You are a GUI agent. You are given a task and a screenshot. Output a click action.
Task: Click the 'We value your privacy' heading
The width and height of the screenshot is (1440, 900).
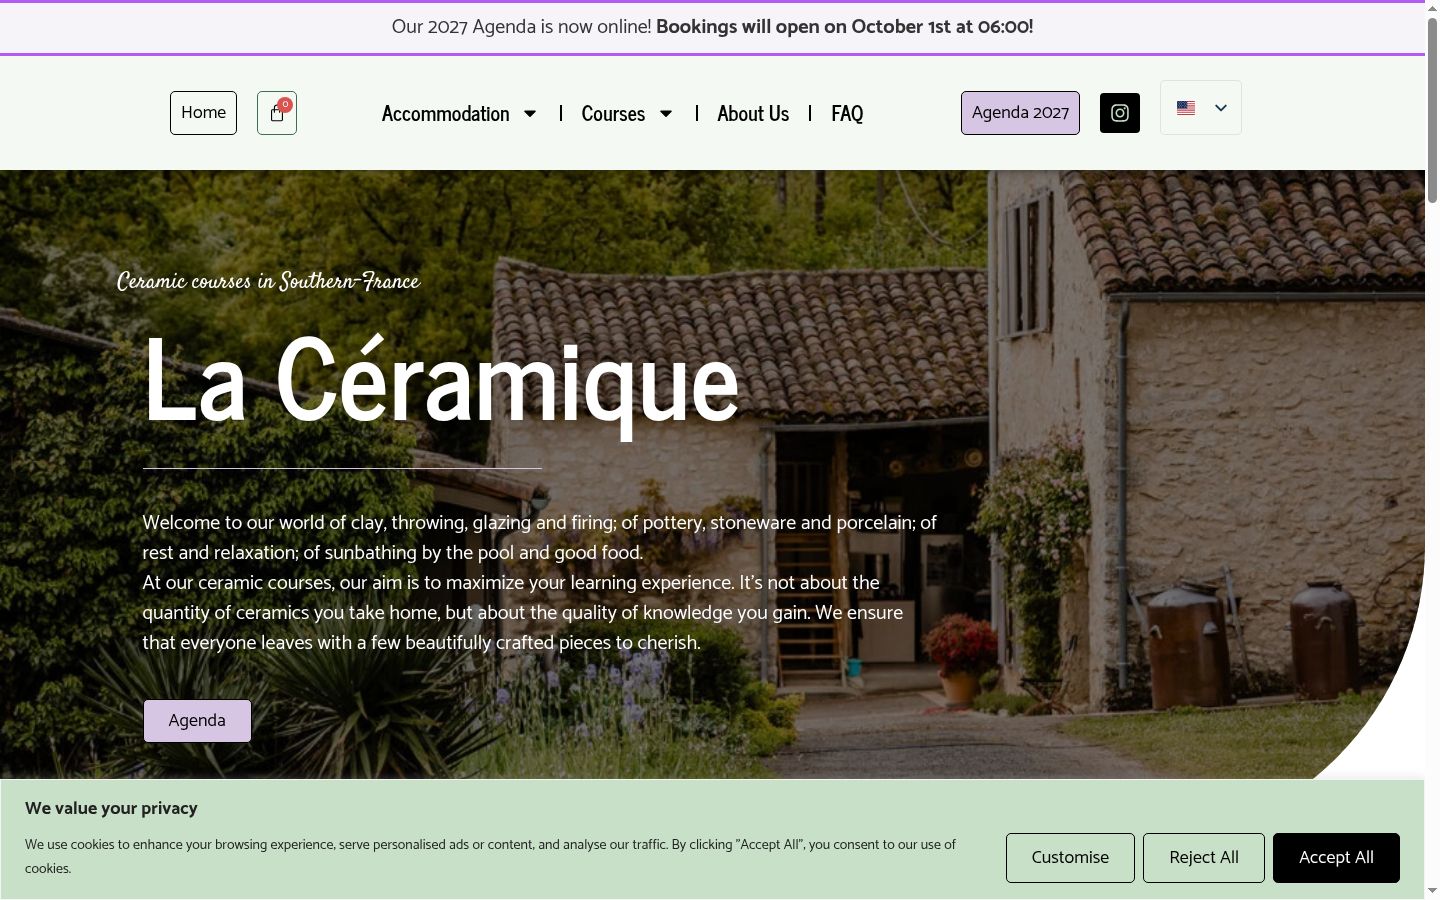pos(111,808)
